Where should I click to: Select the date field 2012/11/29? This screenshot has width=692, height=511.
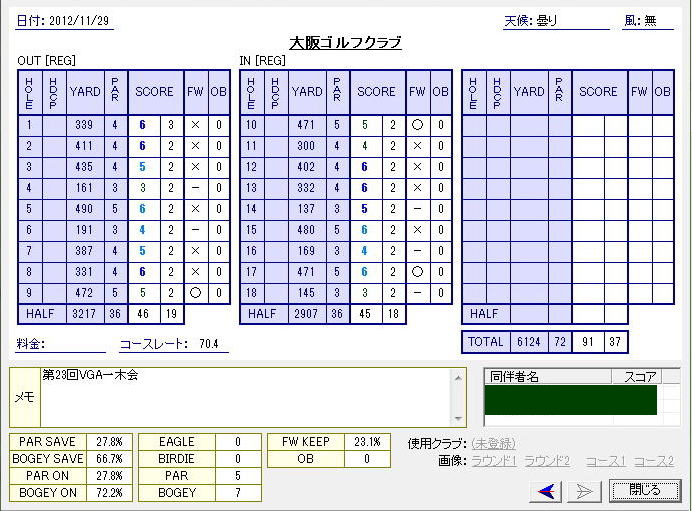tap(79, 21)
